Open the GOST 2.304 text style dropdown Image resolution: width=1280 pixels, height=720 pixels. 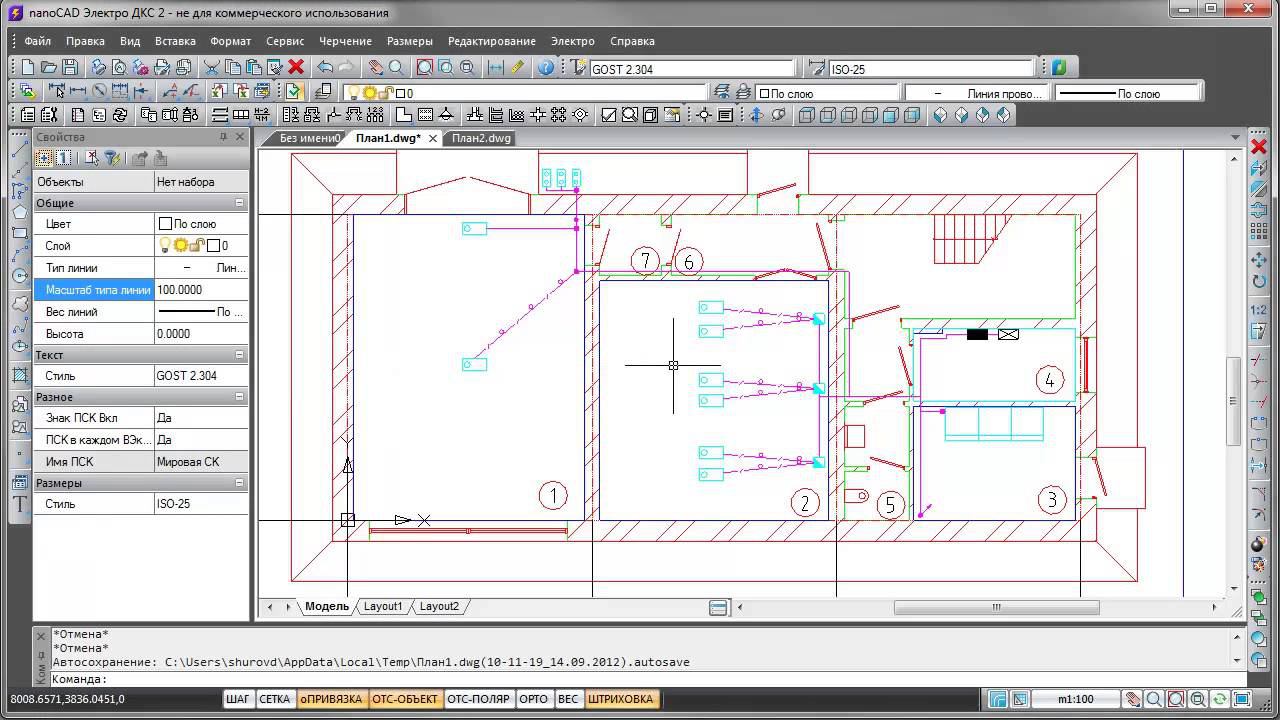coord(690,69)
